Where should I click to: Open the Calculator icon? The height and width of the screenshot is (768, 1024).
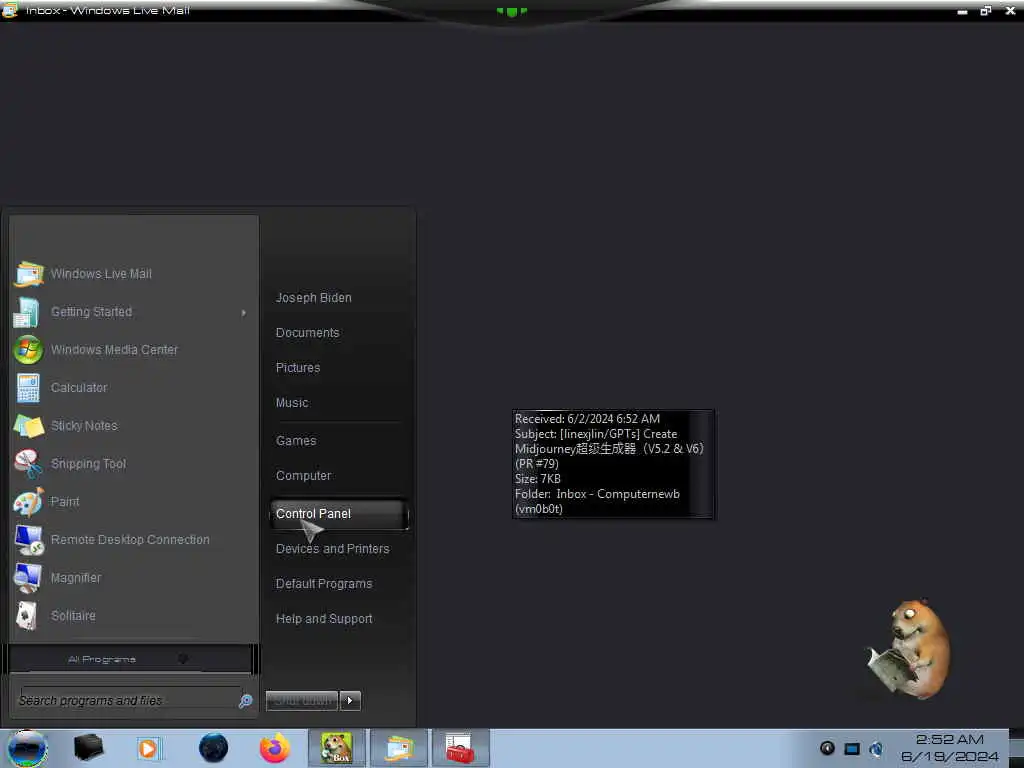click(x=28, y=388)
